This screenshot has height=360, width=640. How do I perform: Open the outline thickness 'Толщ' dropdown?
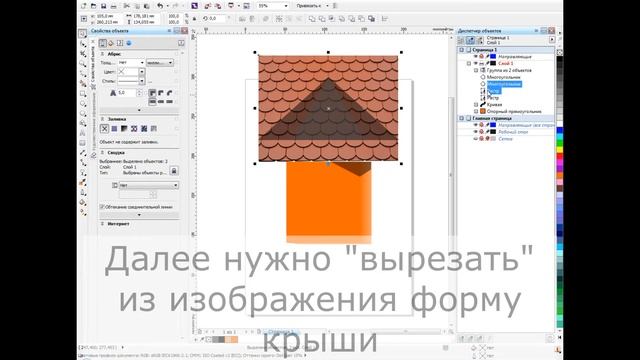click(142, 63)
